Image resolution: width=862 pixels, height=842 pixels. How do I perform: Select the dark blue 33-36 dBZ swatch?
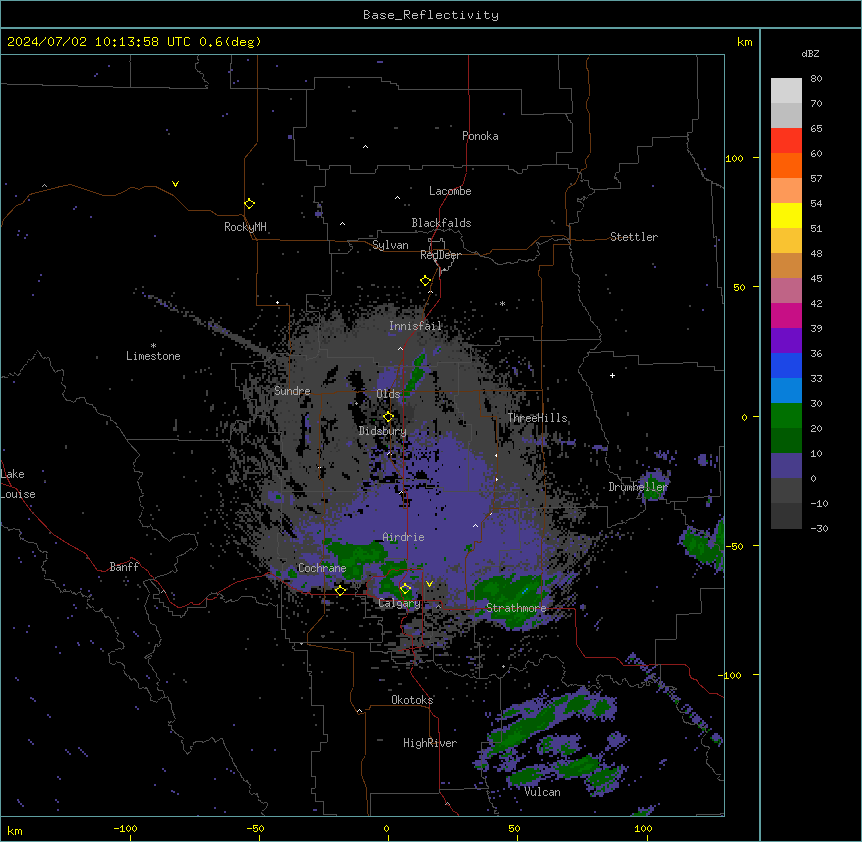pyautogui.click(x=786, y=365)
